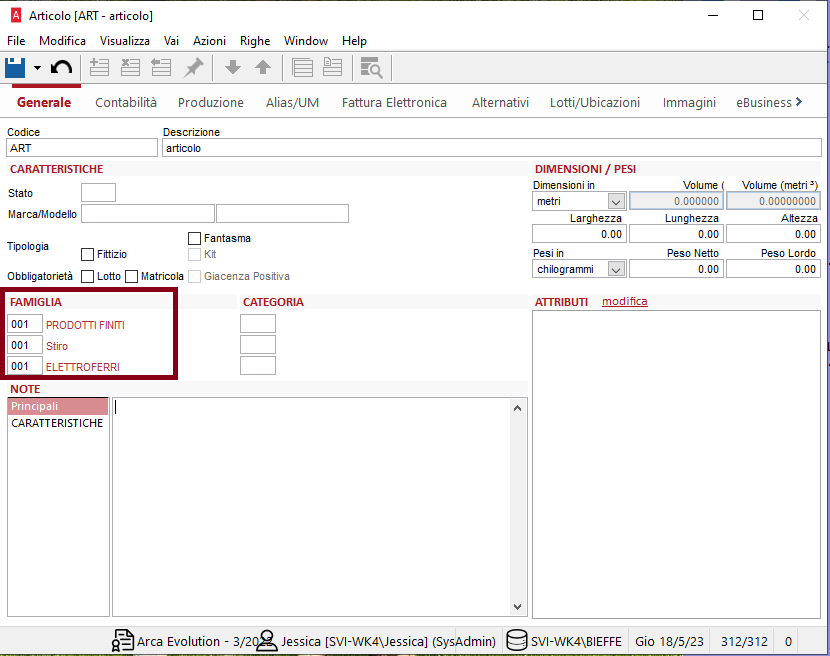Click the move down arrow icon
Viewport: 830px width, 656px height.
coord(233,68)
